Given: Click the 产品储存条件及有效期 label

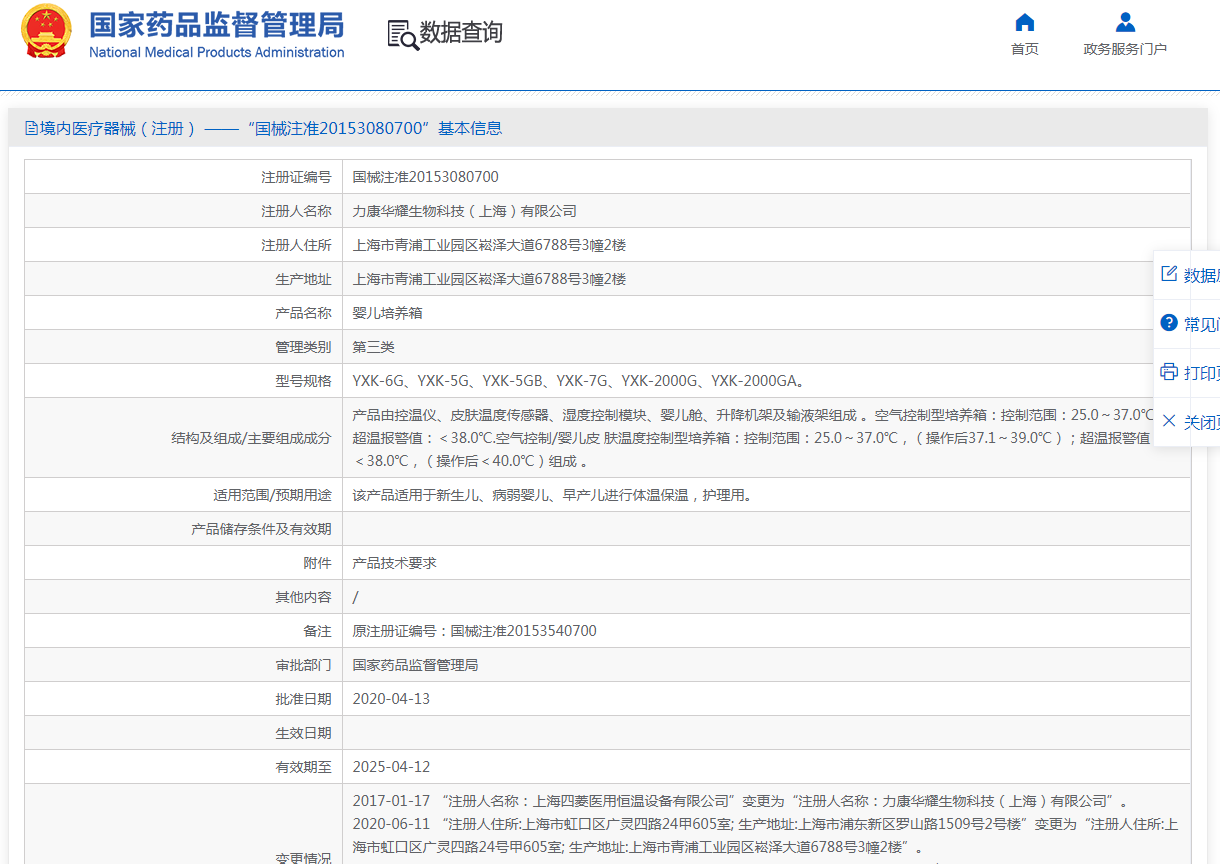Looking at the screenshot, I should 261,529.
